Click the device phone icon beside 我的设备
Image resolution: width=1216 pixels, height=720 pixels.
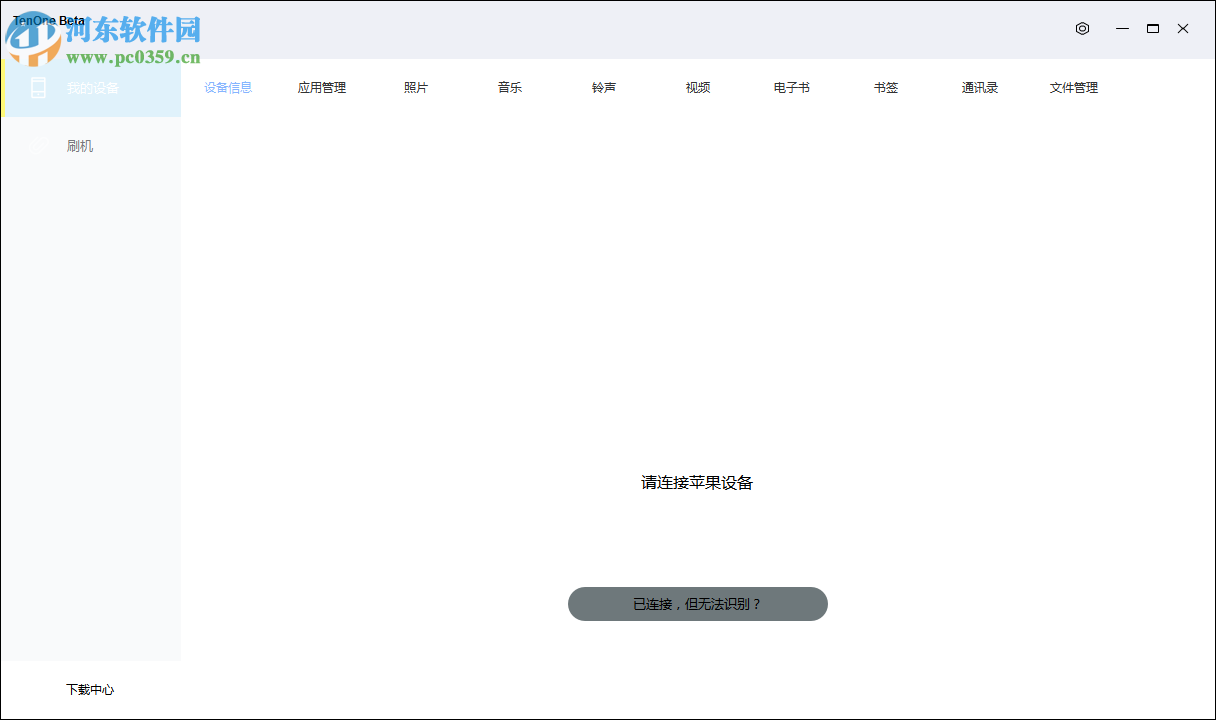38,87
